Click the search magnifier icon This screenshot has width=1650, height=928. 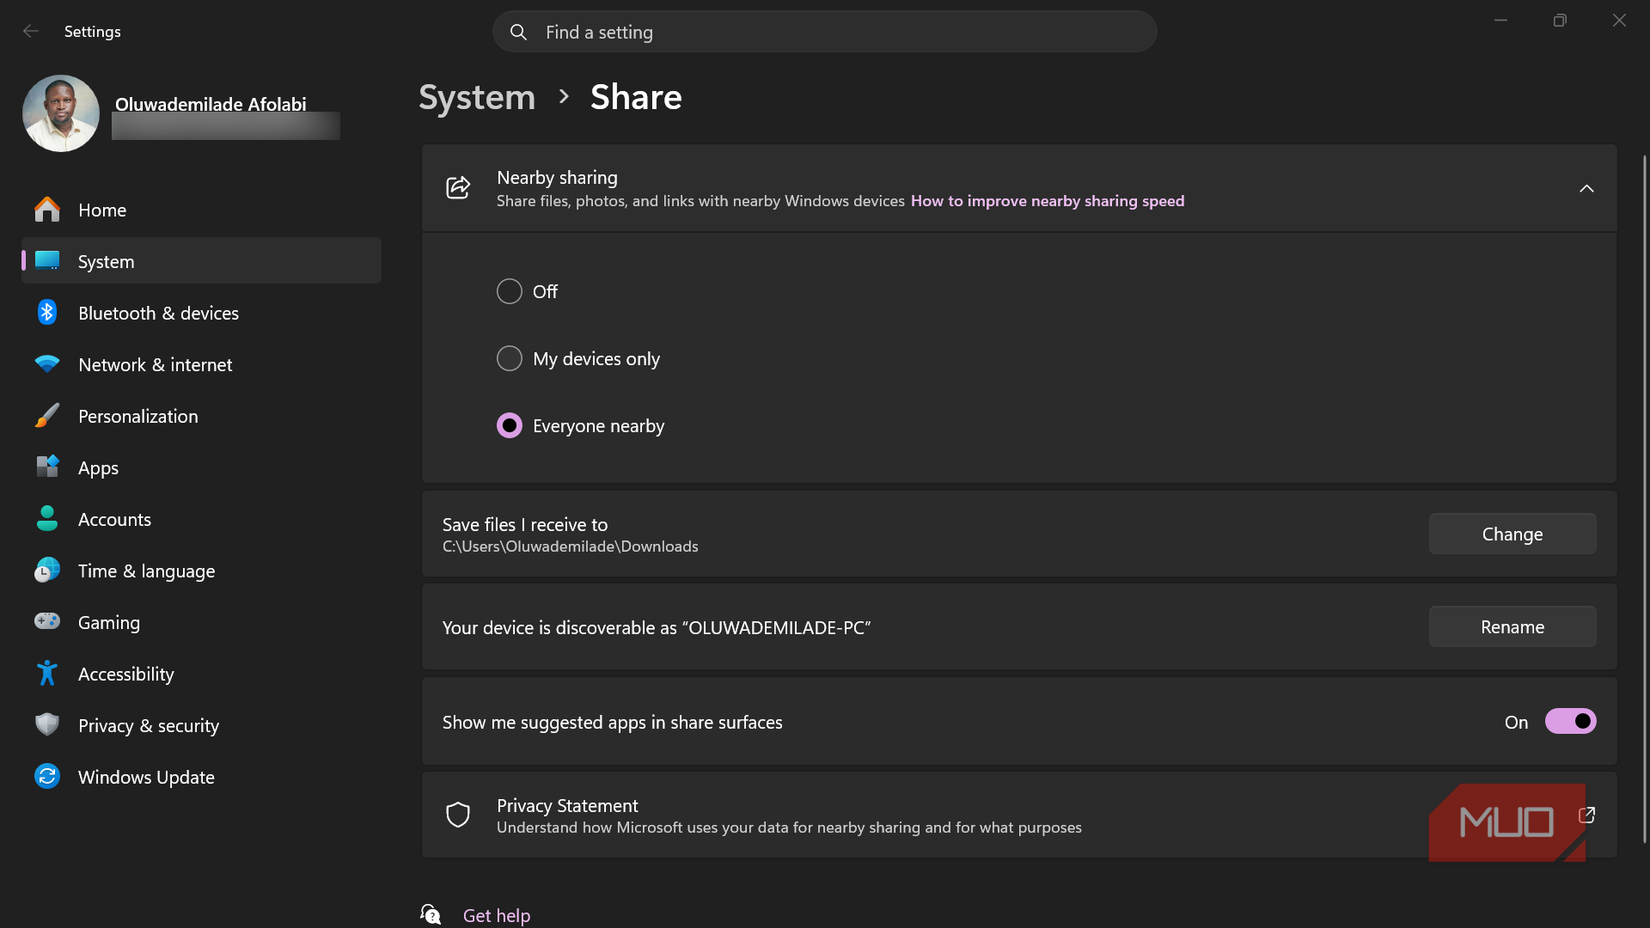point(518,32)
